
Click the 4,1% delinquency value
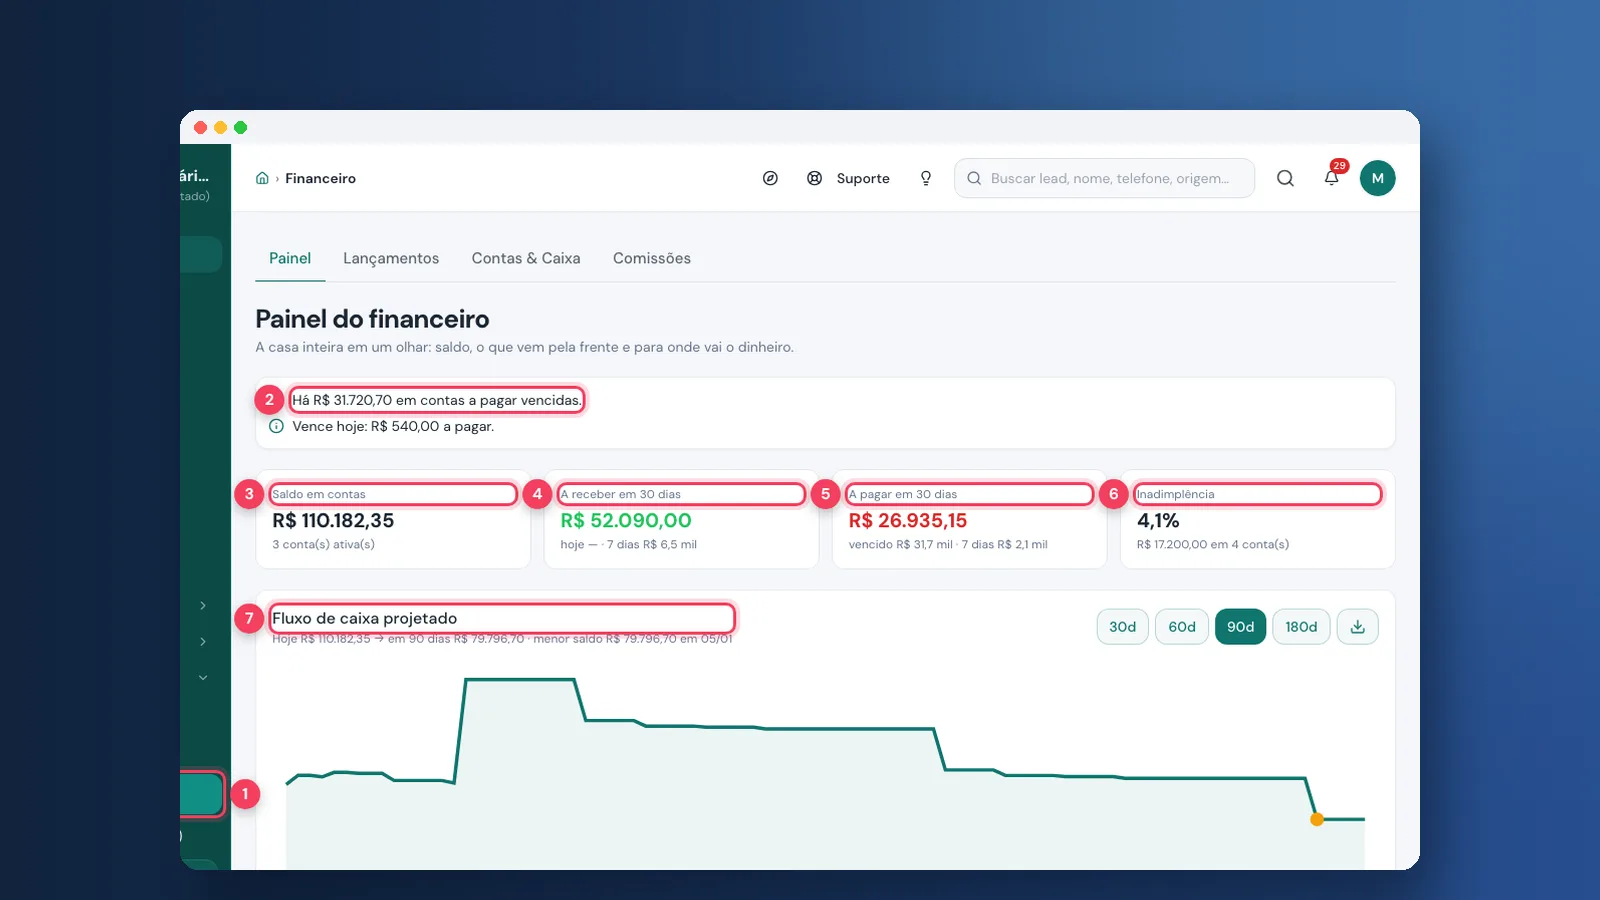[x=1158, y=520]
